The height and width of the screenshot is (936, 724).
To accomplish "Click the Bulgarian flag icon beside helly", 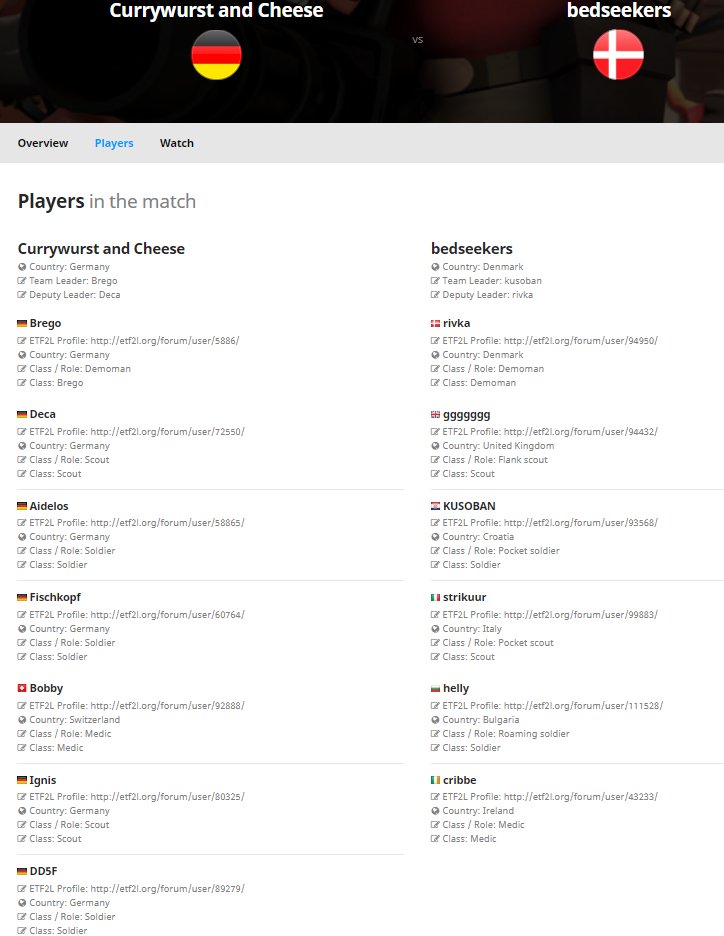I will pos(436,689).
